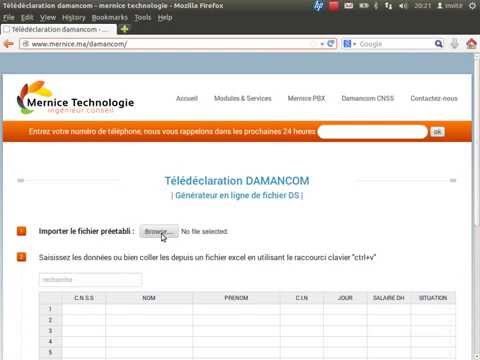Click the NOM column header
This screenshot has height=360, width=480.
[149, 298]
